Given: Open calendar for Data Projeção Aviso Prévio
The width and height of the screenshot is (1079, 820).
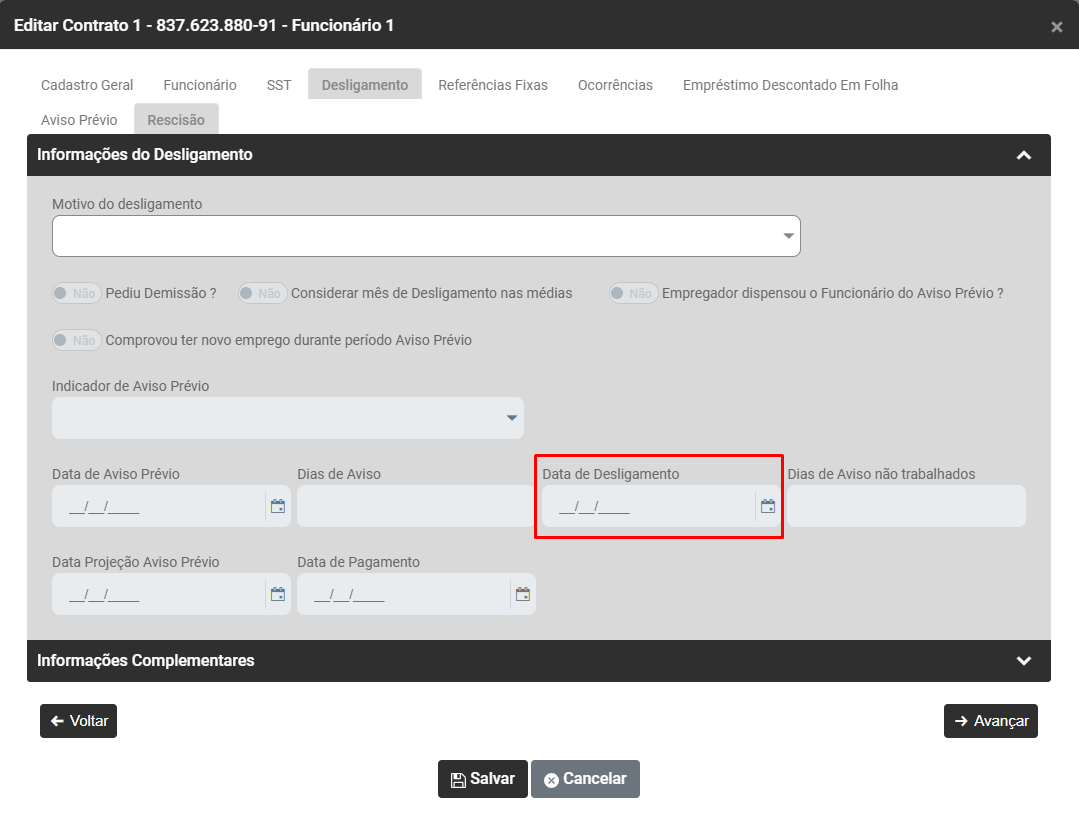Looking at the screenshot, I should [x=278, y=595].
